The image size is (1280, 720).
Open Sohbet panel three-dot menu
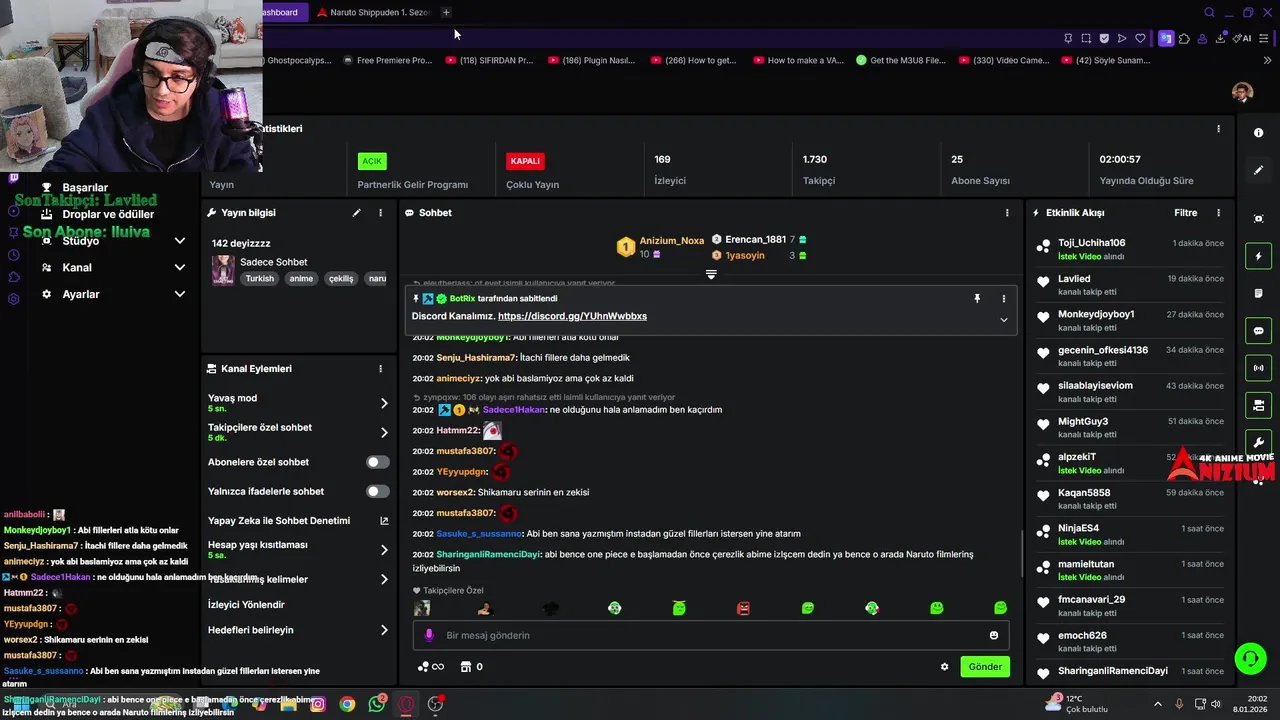[1007, 213]
